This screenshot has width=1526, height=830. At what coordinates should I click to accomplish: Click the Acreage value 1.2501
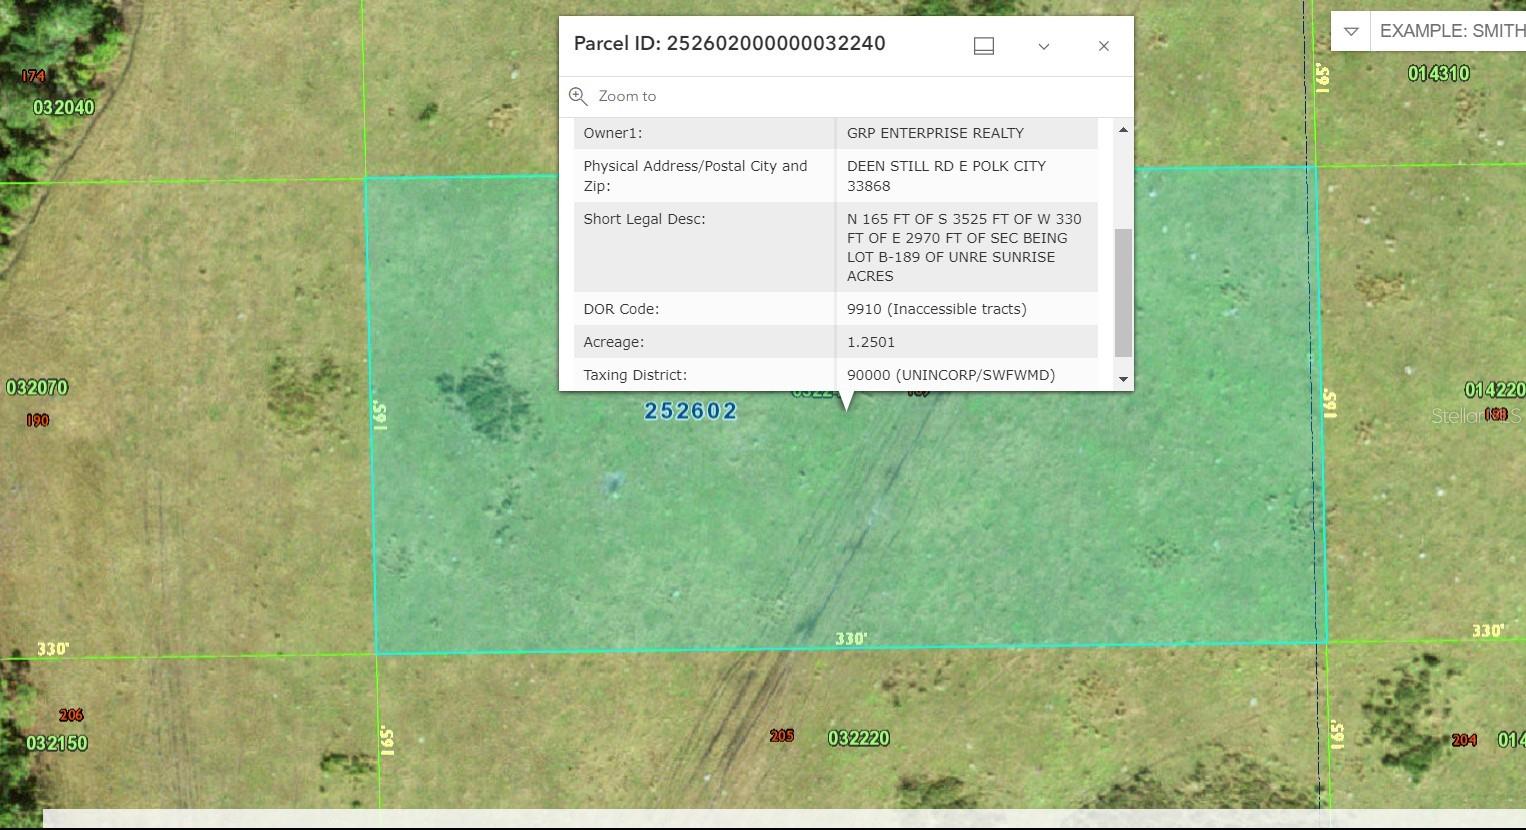pyautogui.click(x=871, y=342)
